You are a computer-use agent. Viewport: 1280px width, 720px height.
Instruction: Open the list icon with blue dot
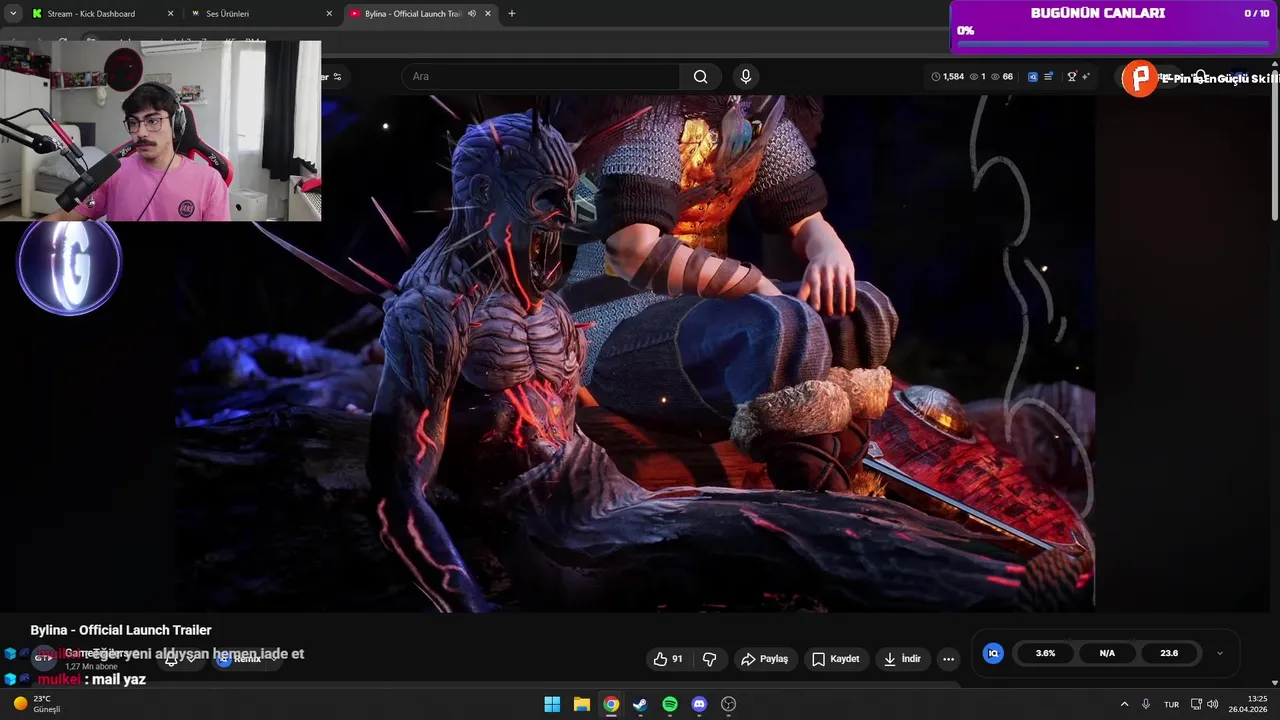1048,77
